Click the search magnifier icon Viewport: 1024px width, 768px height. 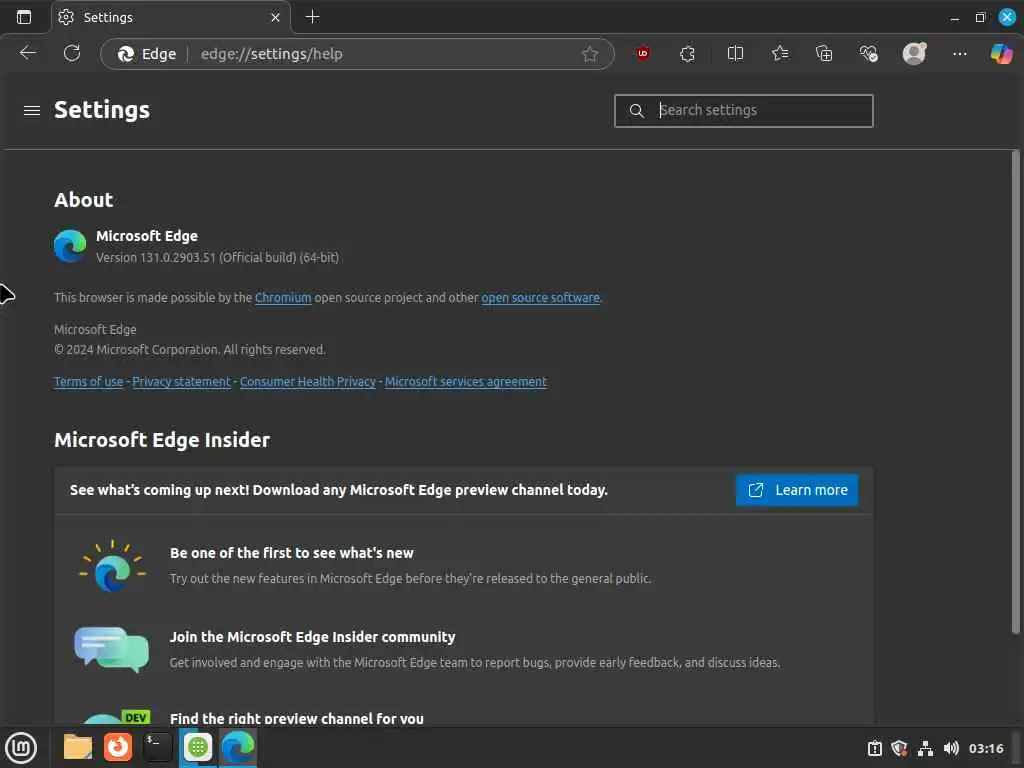point(637,110)
